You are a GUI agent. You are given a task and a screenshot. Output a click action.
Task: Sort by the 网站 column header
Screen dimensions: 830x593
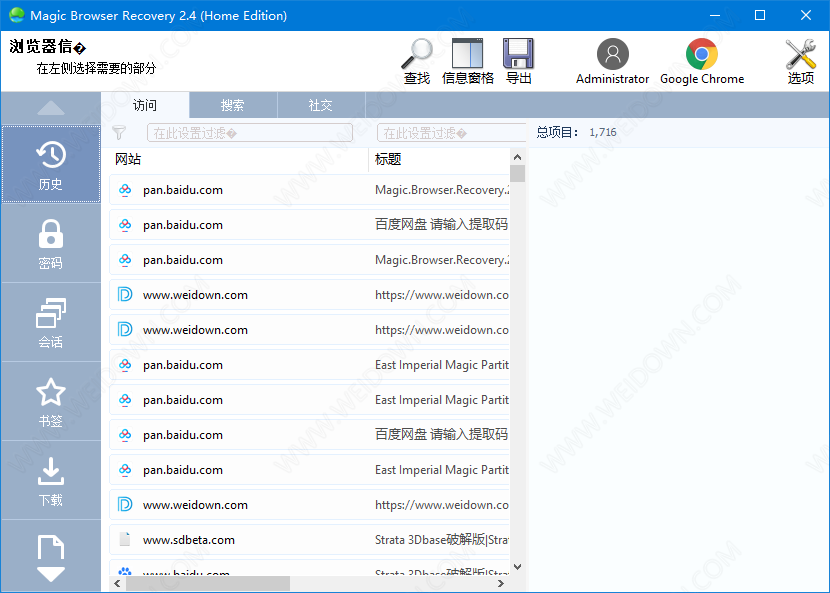(238, 159)
